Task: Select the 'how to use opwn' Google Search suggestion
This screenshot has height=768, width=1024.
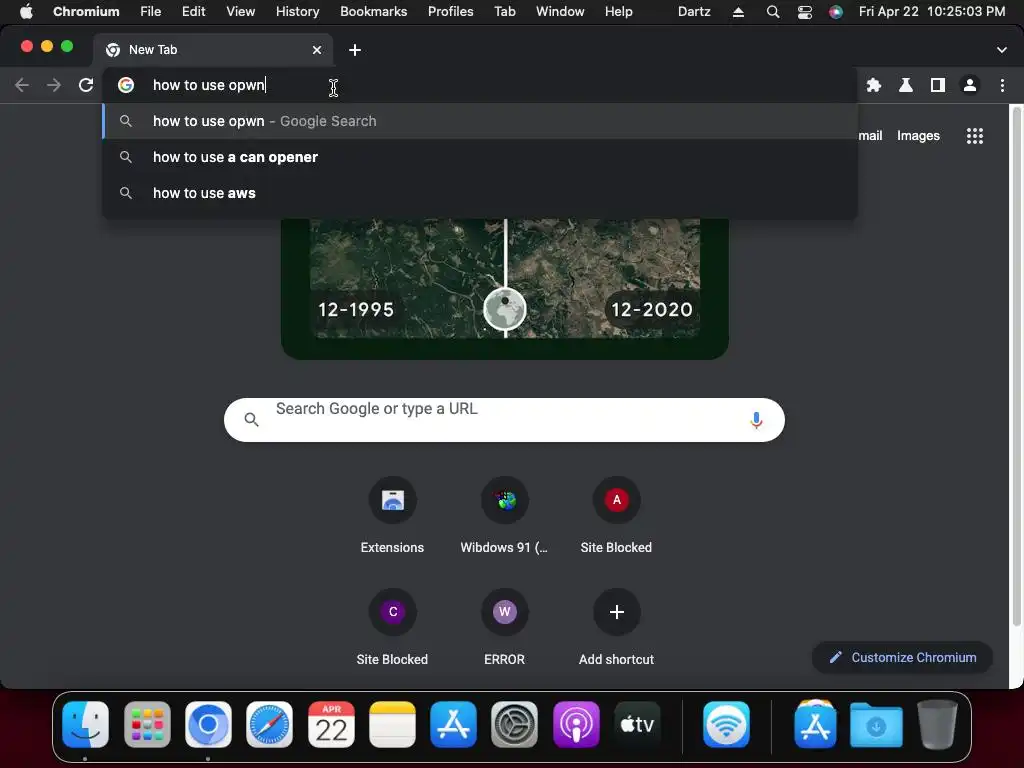Action: [x=480, y=121]
